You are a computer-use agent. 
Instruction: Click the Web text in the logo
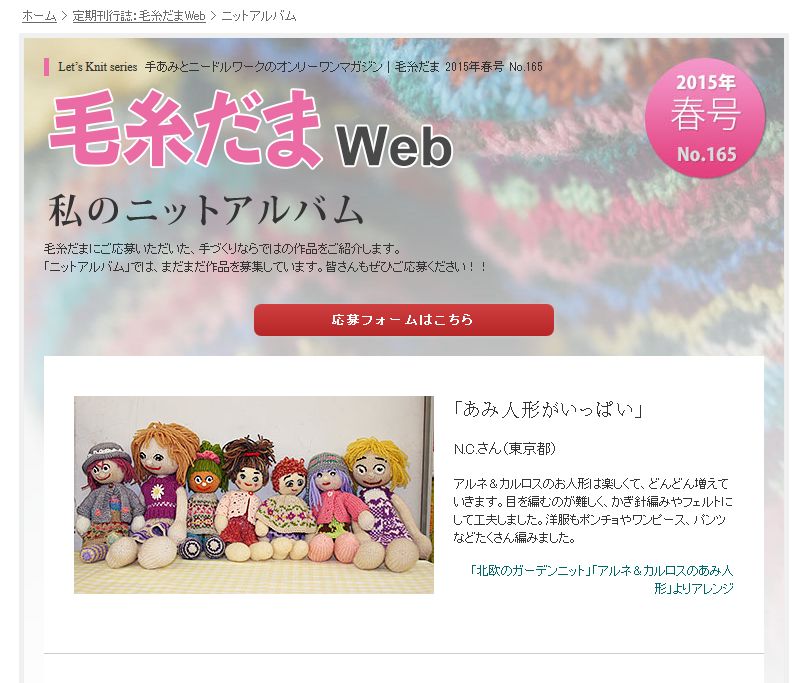pyautogui.click(x=395, y=146)
